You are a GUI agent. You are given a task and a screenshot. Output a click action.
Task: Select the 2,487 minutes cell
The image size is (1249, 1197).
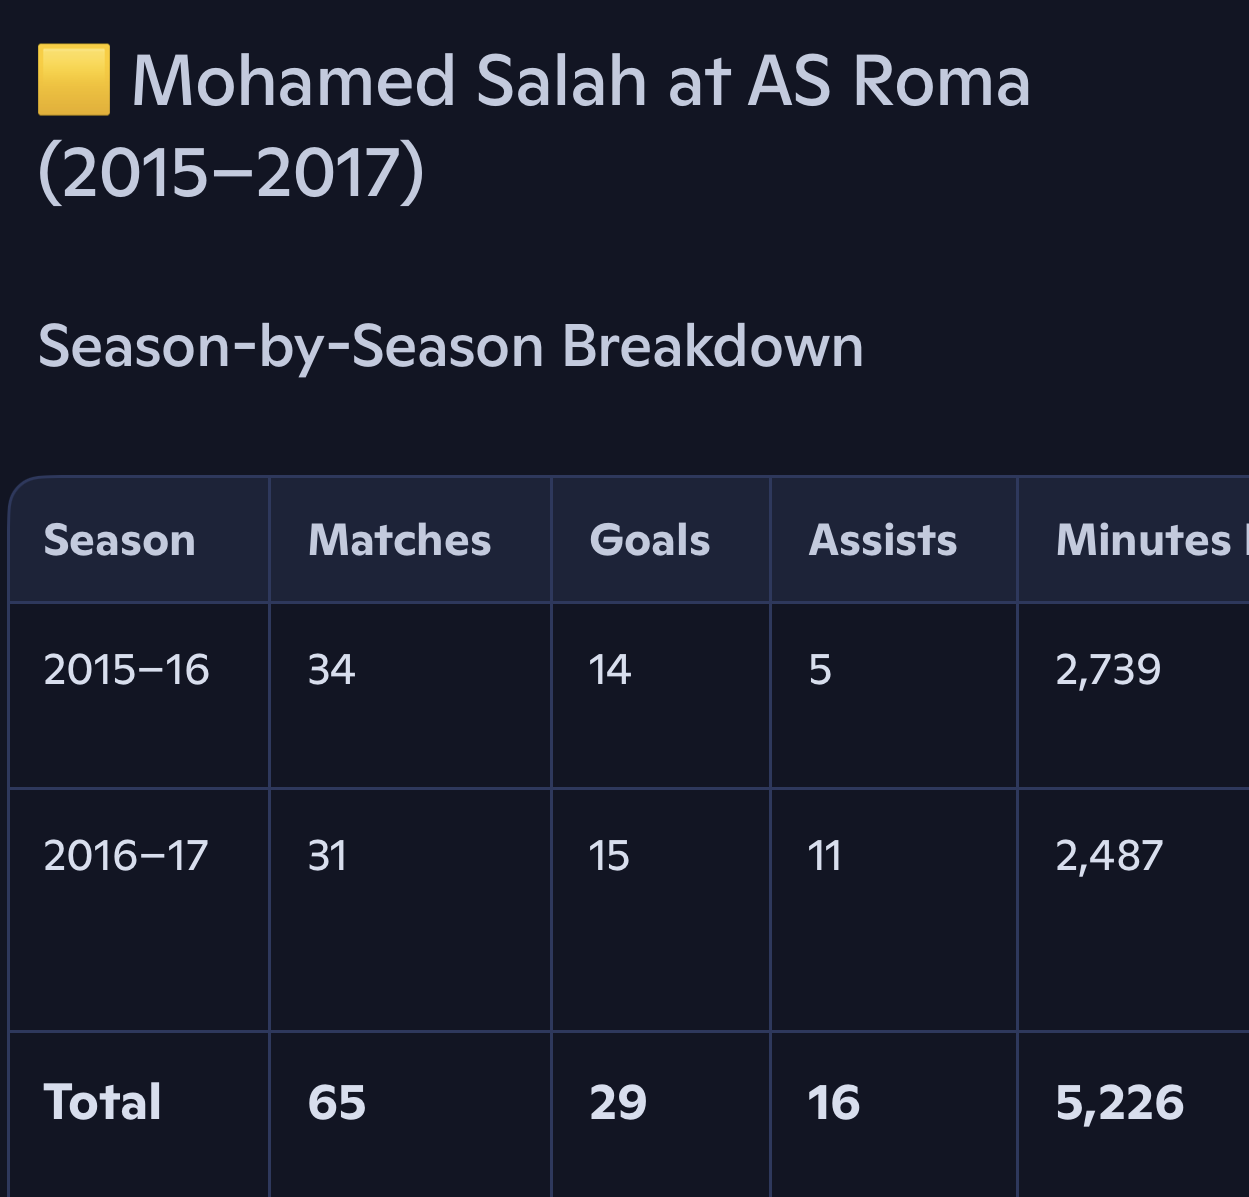point(1109,856)
